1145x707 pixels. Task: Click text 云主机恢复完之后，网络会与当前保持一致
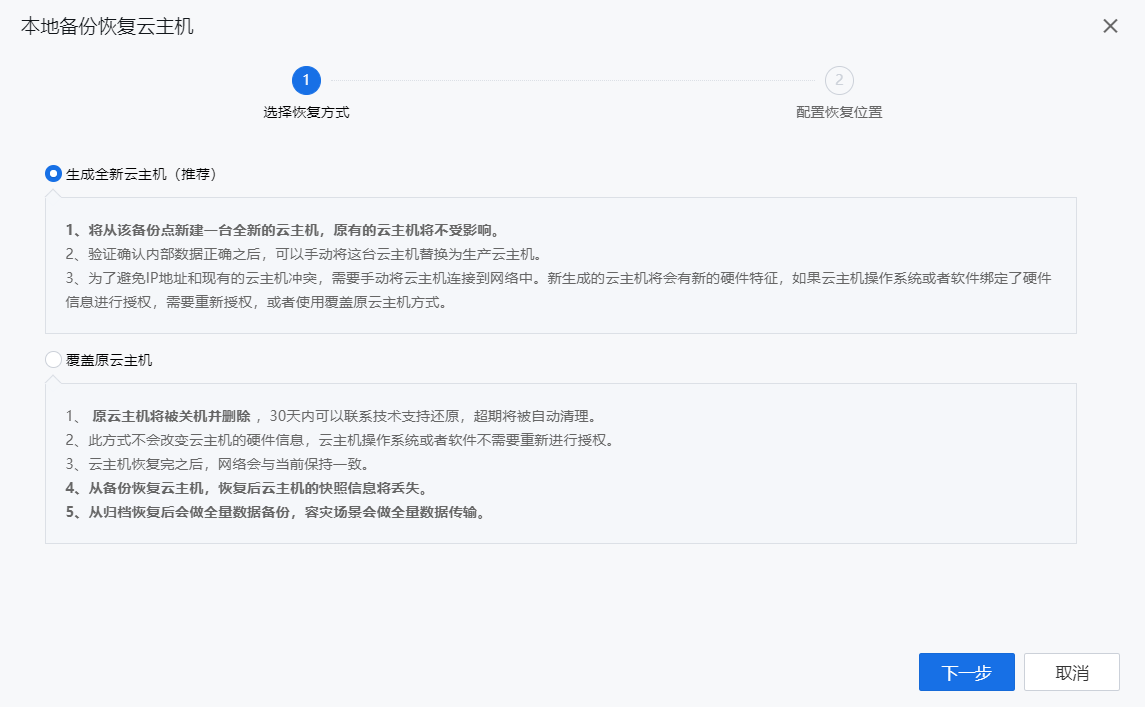click(225, 465)
